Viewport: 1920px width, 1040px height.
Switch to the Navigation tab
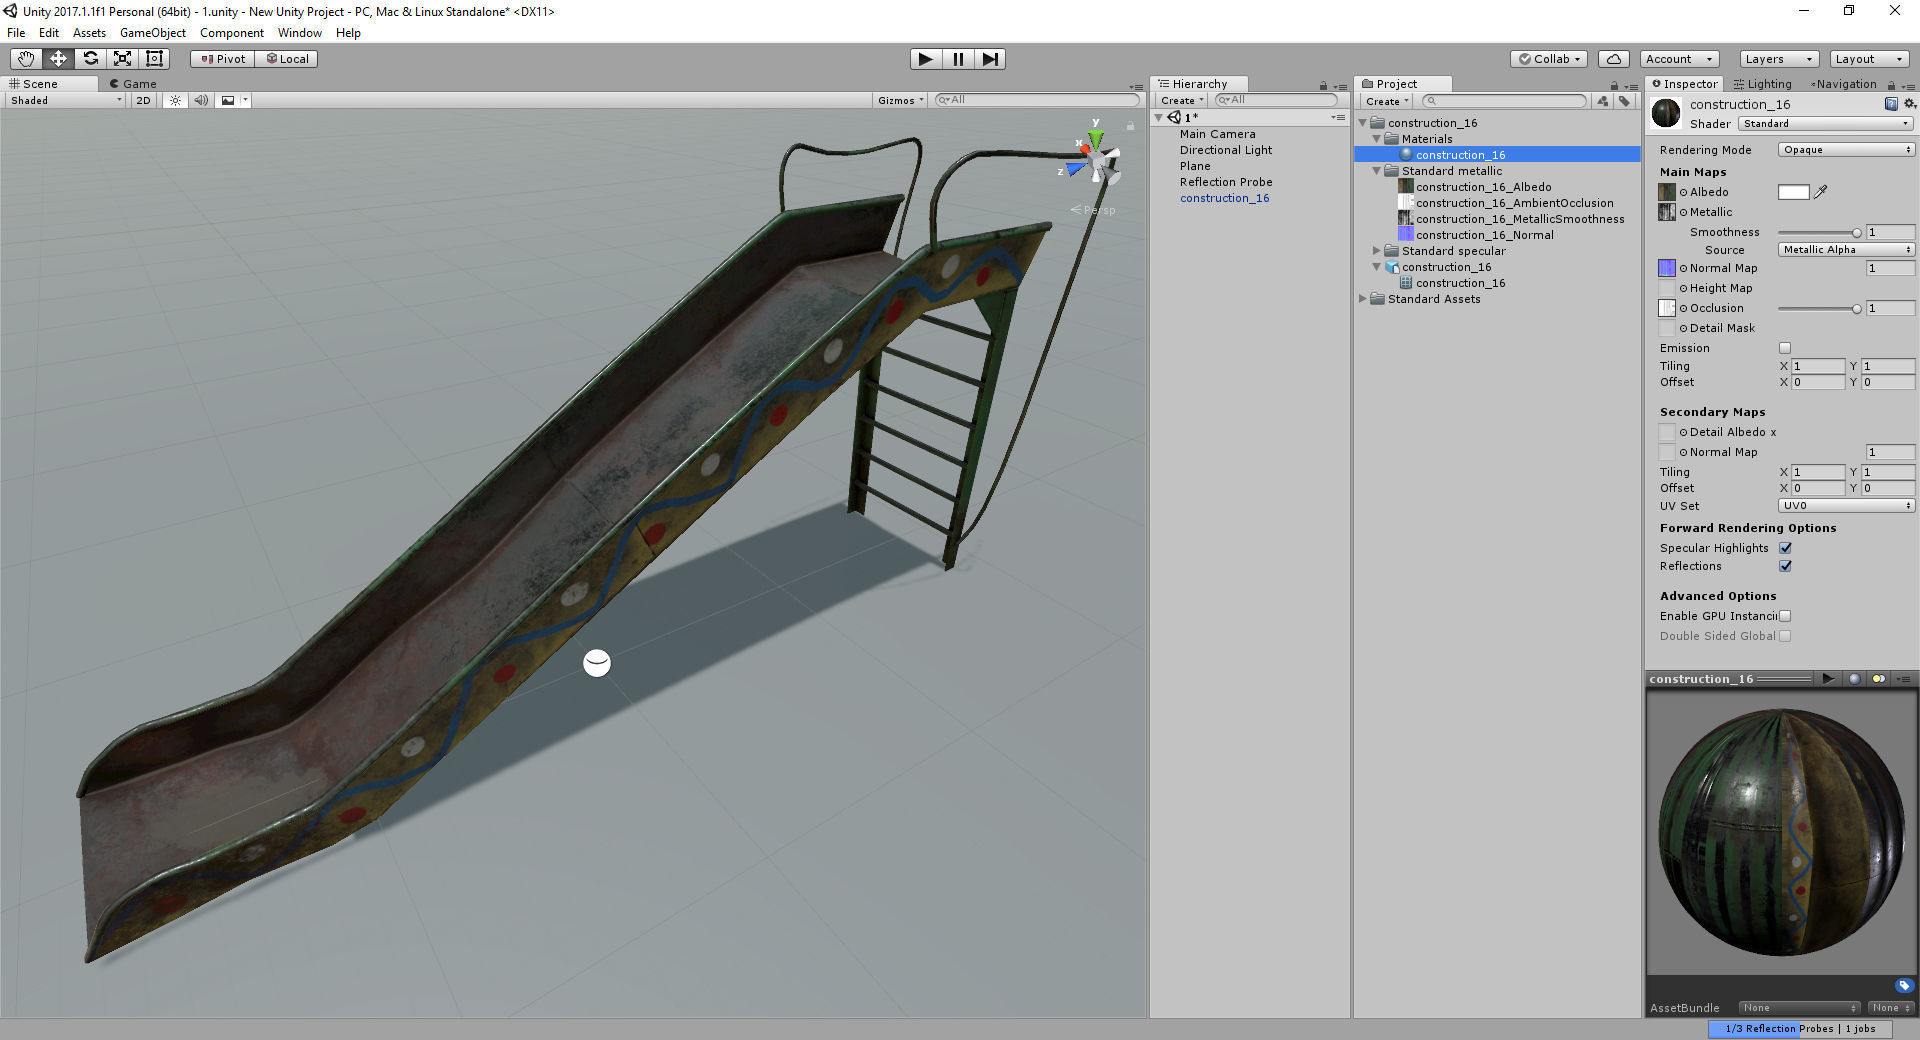coord(1842,84)
